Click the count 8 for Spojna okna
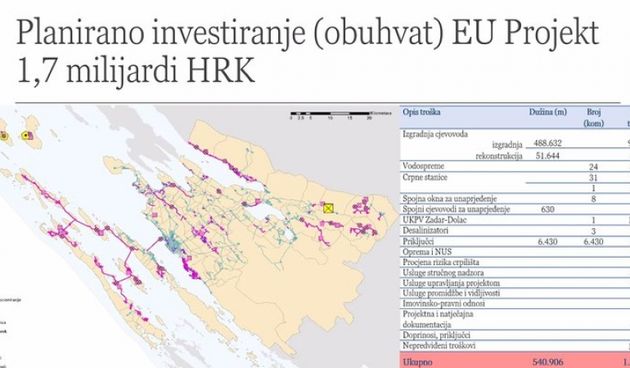The height and width of the screenshot is (368, 630). [x=593, y=199]
